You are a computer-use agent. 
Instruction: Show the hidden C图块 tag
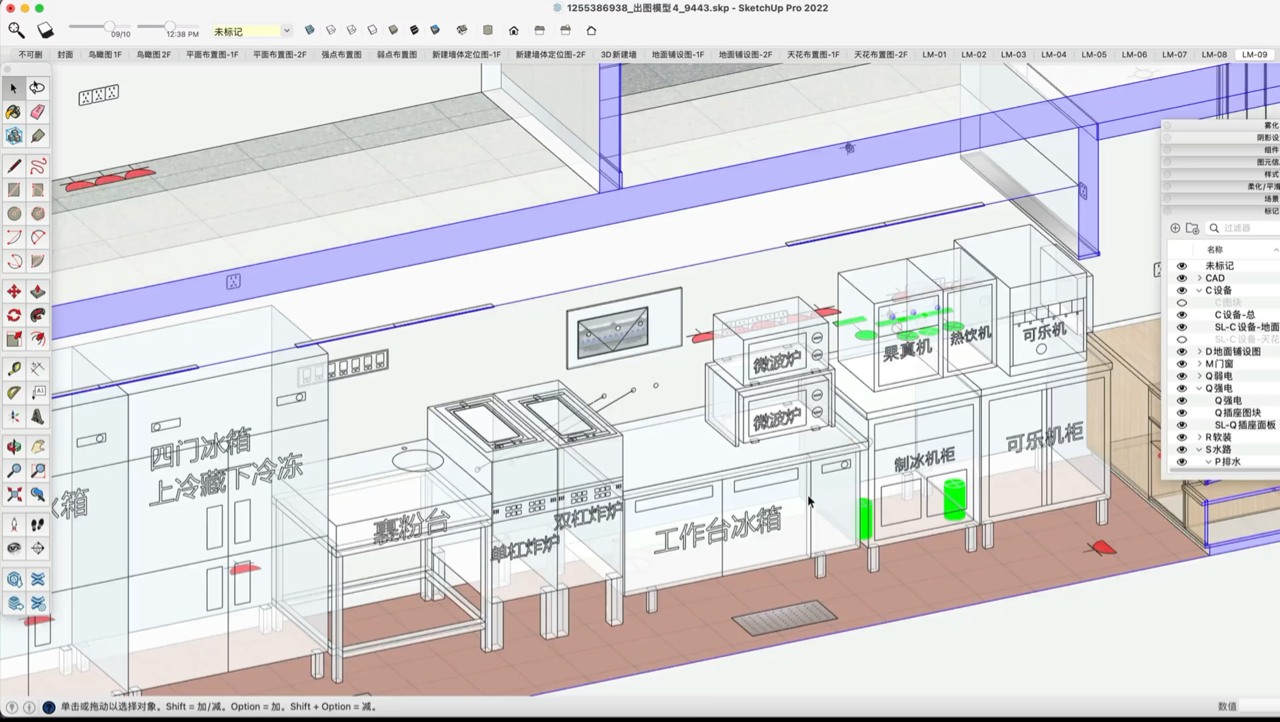tap(1181, 303)
